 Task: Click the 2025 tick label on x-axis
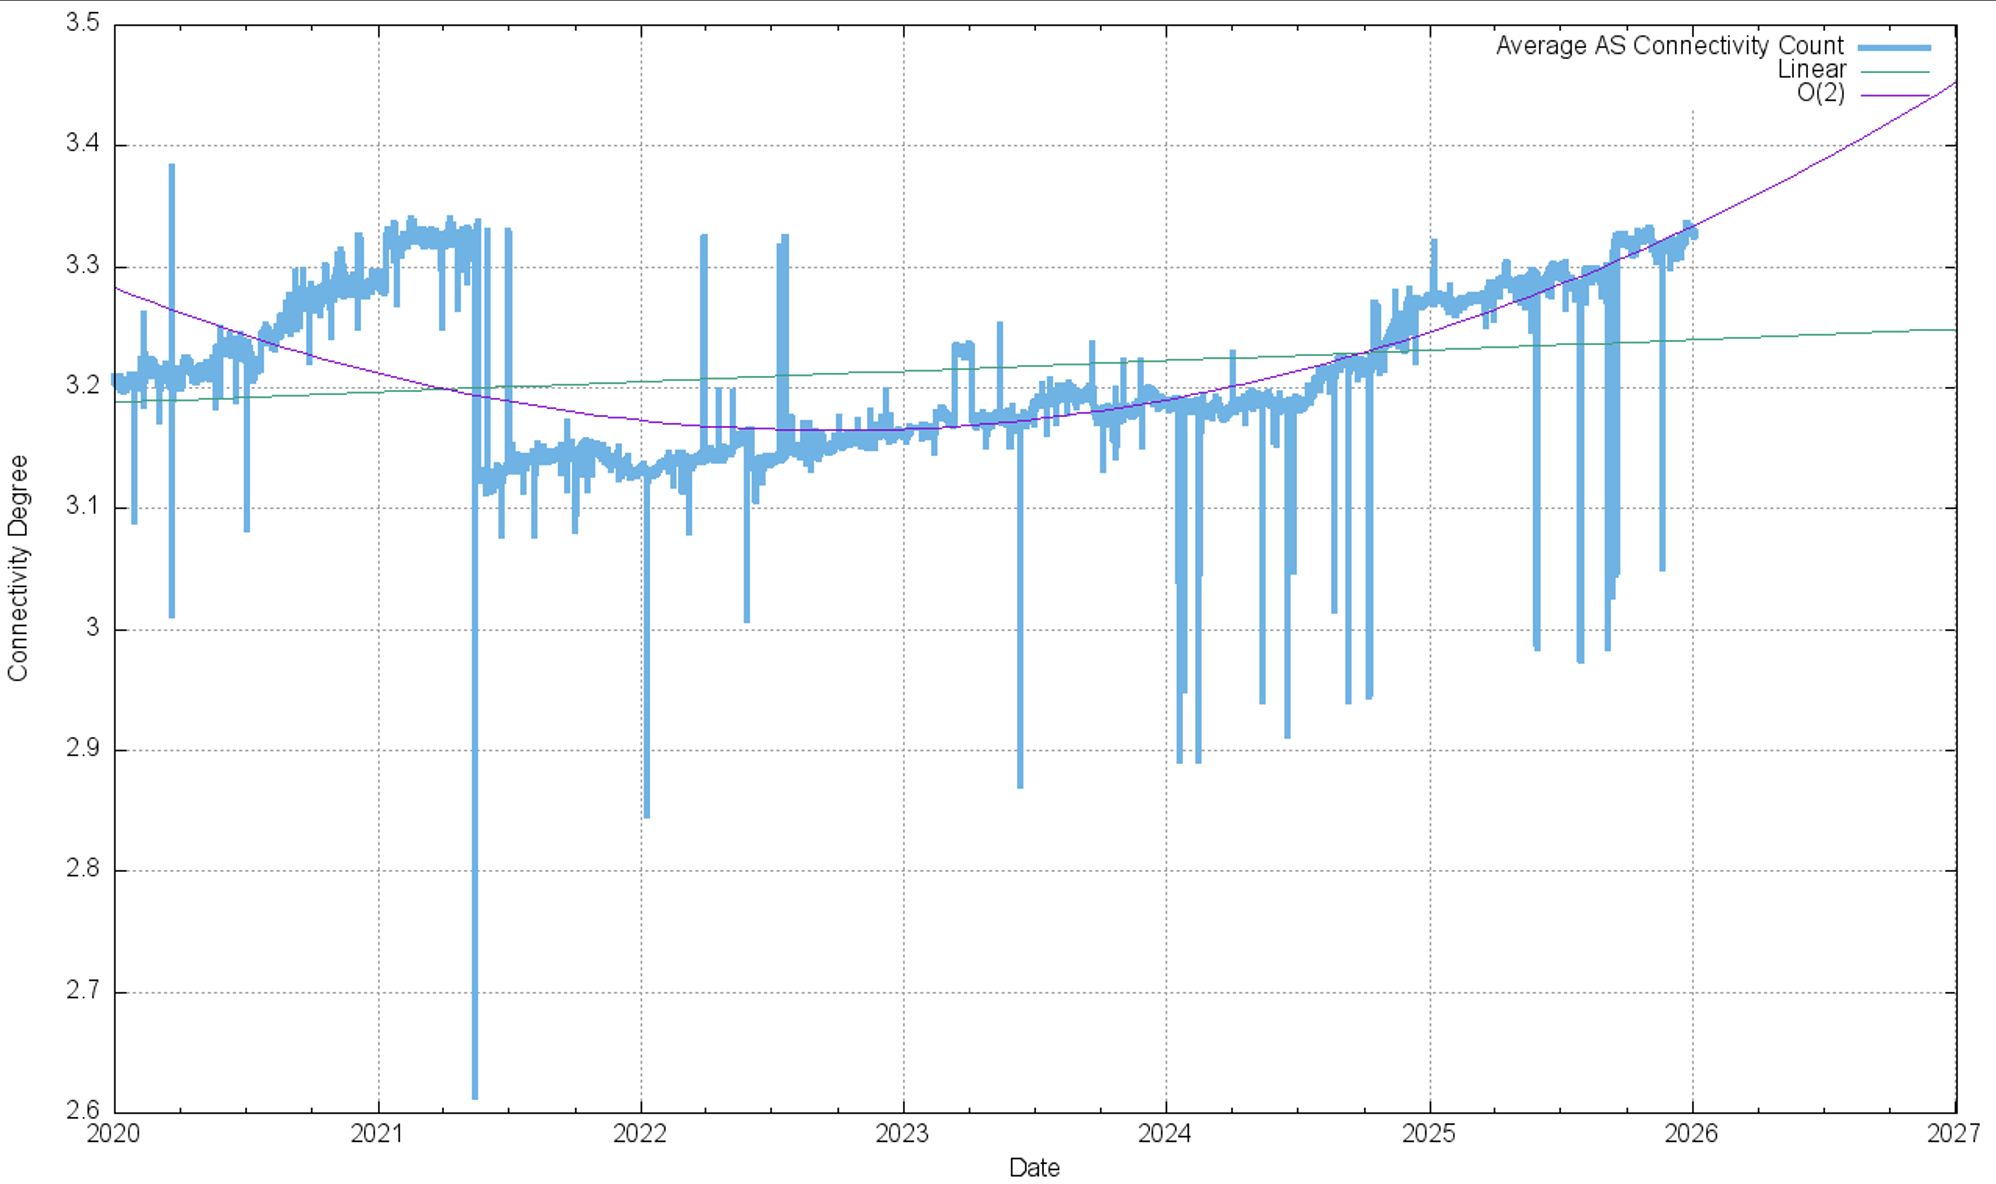[1429, 1133]
